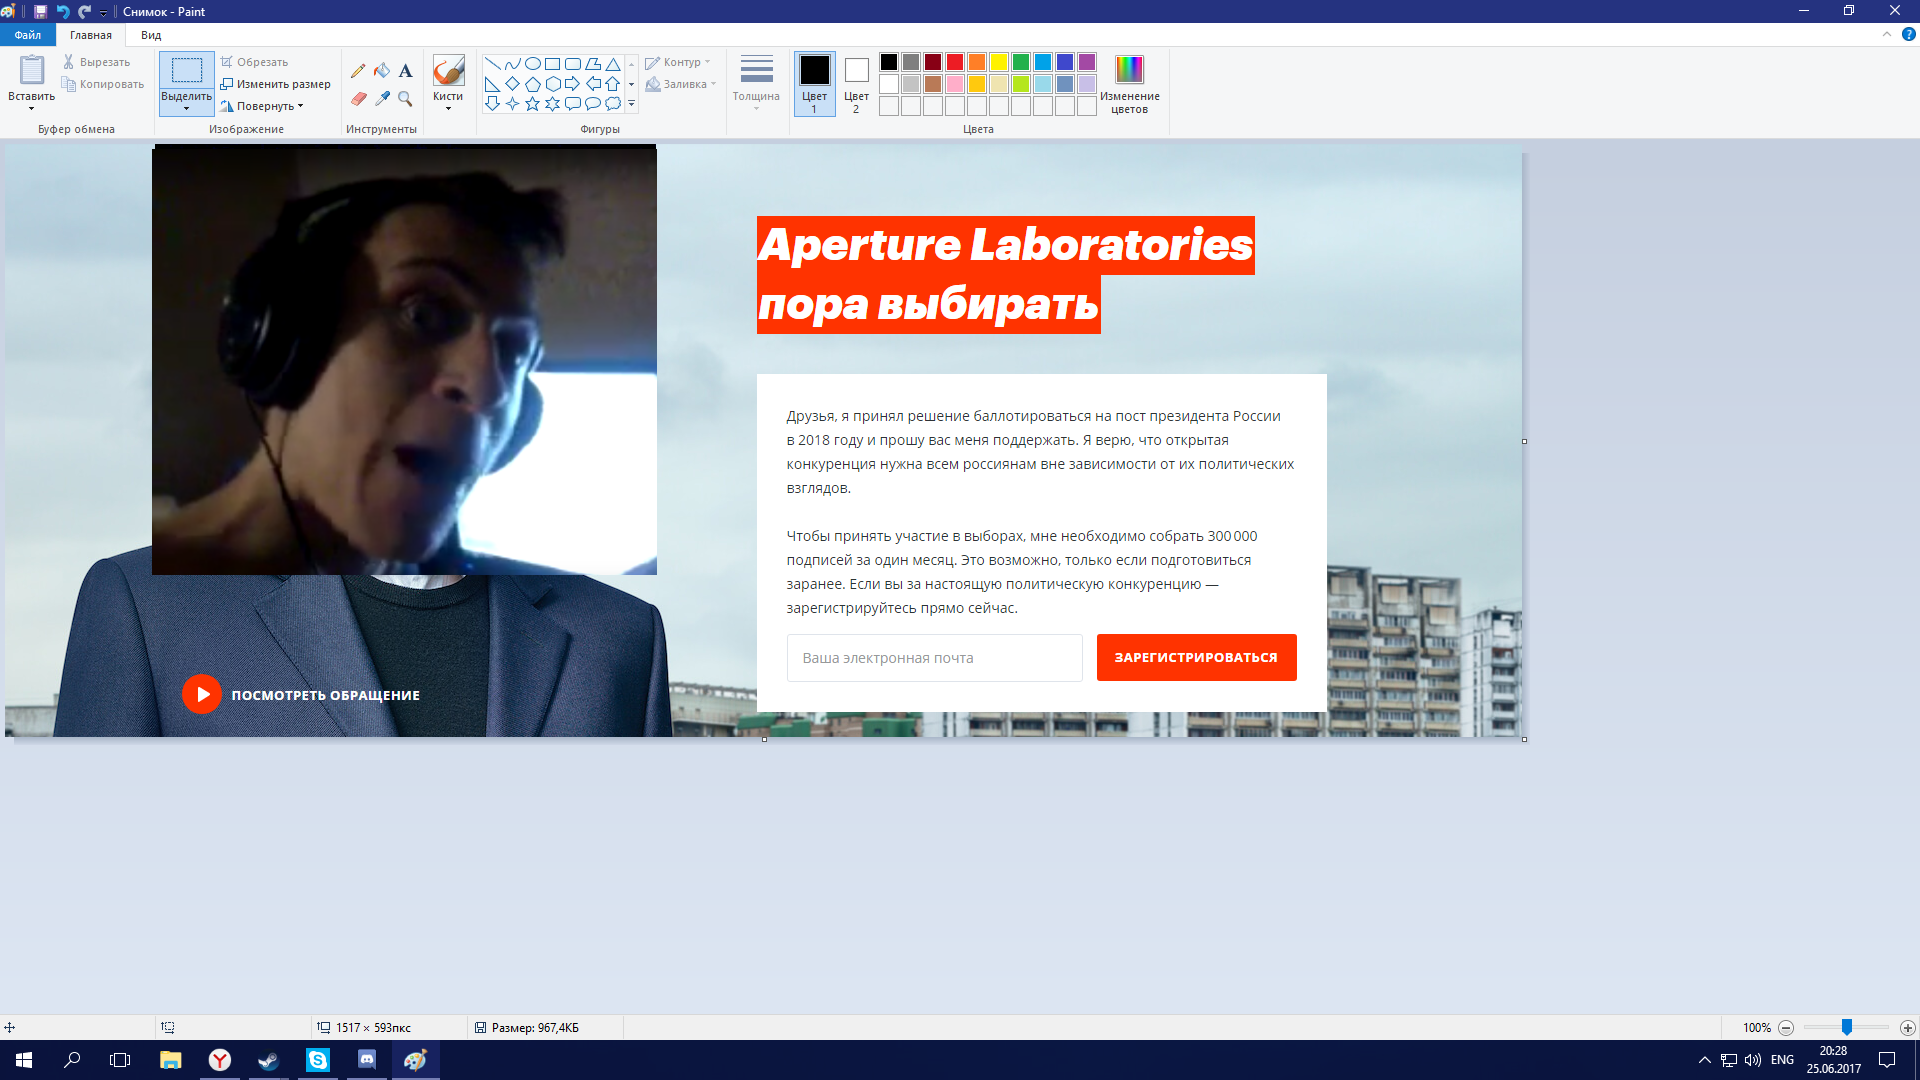
Task: Choose the Line shape
Action: pos(492,64)
